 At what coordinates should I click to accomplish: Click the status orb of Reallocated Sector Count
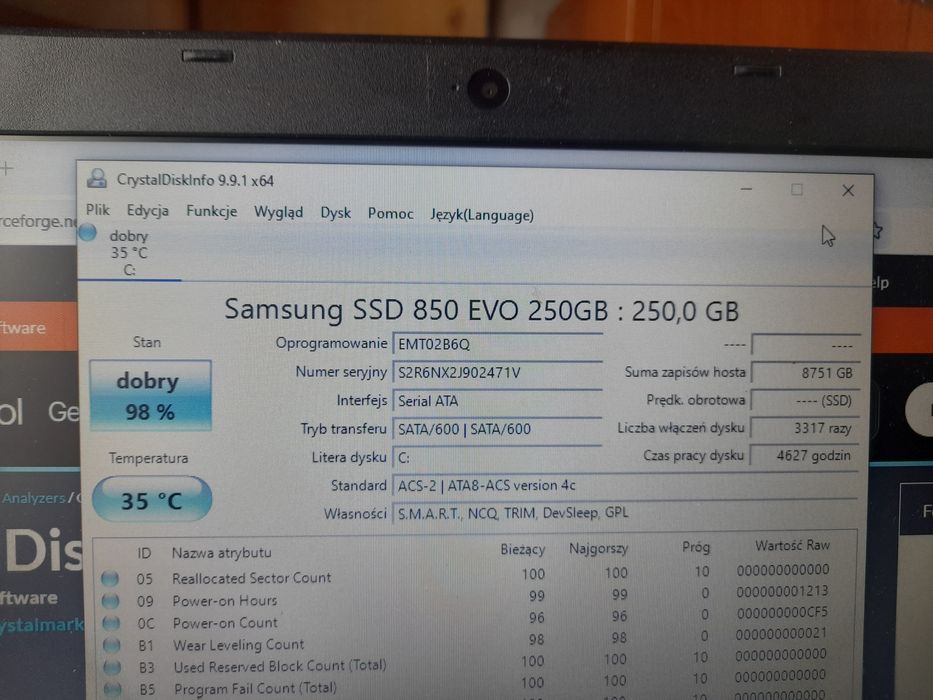tap(110, 578)
